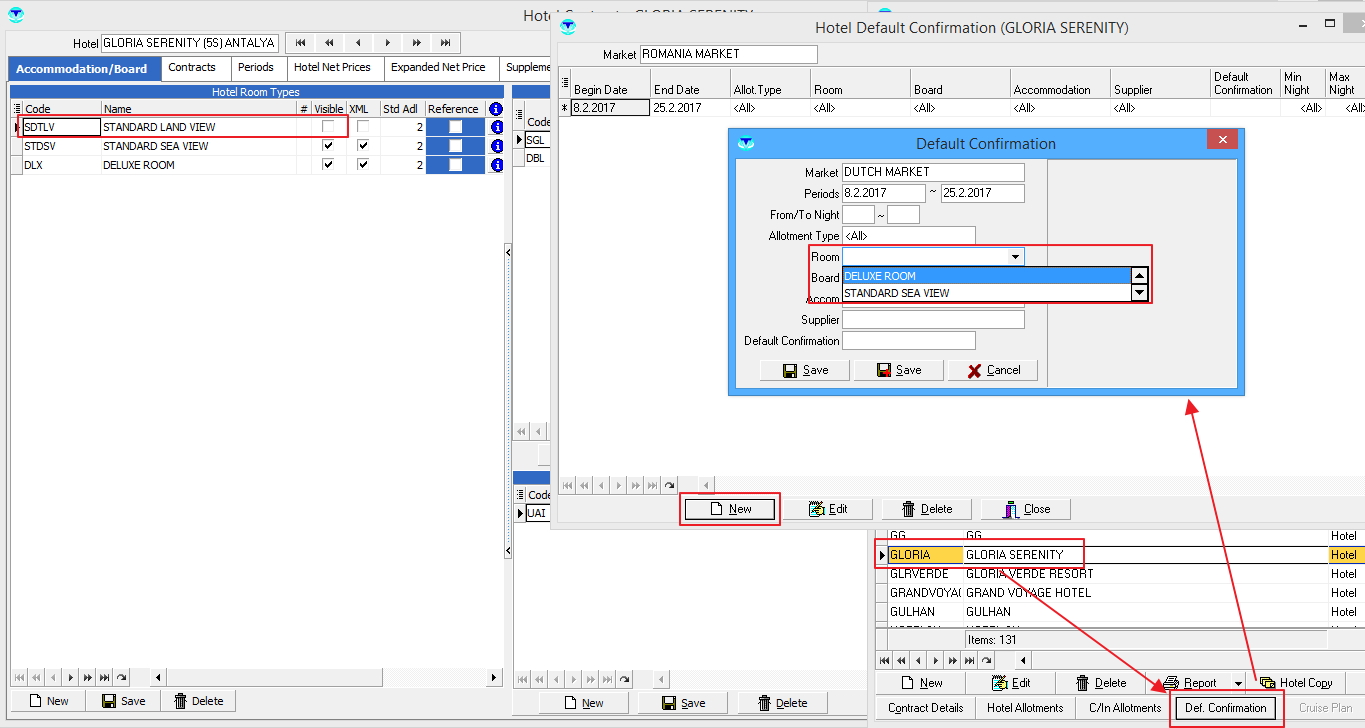Collapse the Room dropdown arrow
Image resolution: width=1365 pixels, height=728 pixels.
1015,257
